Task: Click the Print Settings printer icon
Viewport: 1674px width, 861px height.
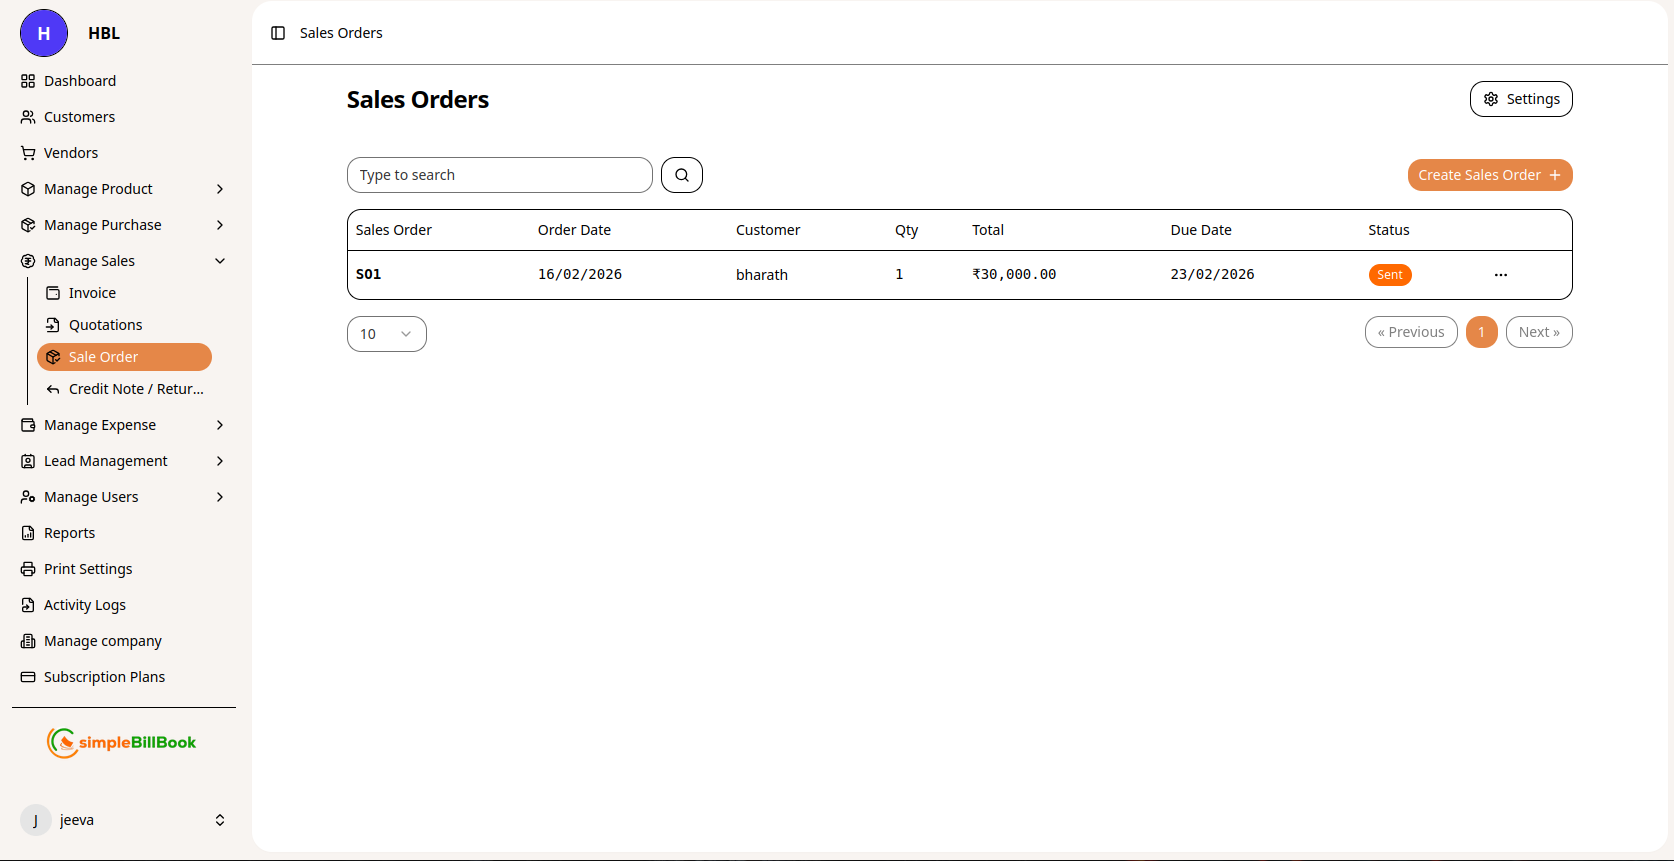Action: pos(28,569)
